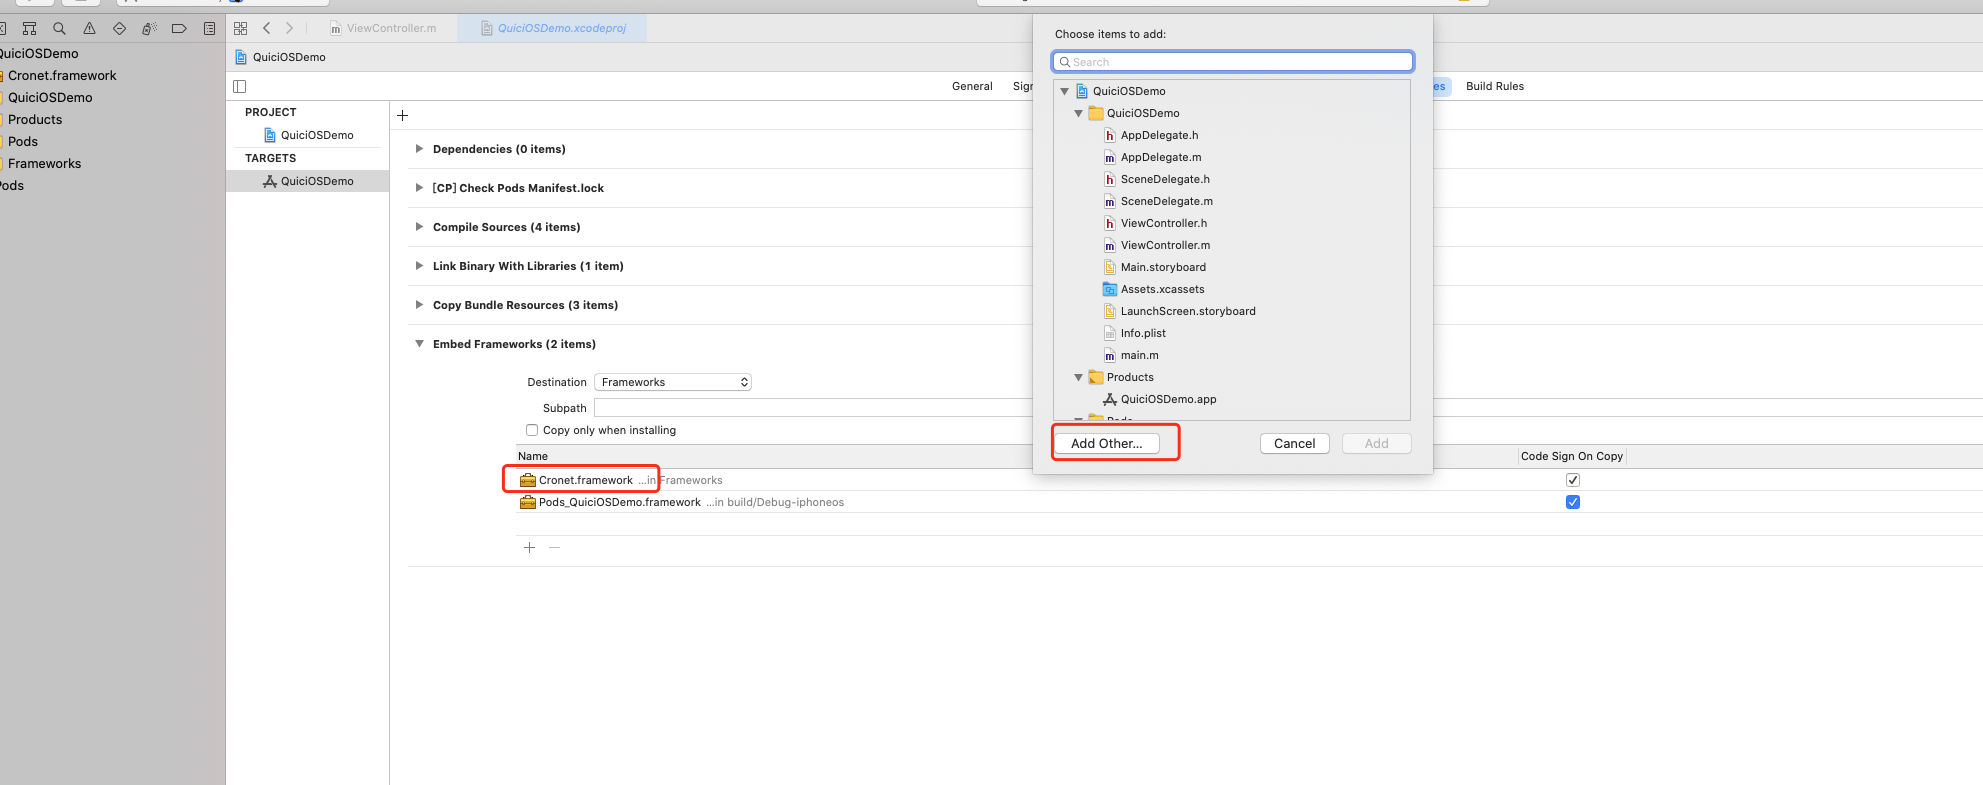Open the symbol navigator icon
The width and height of the screenshot is (1983, 785).
29,29
